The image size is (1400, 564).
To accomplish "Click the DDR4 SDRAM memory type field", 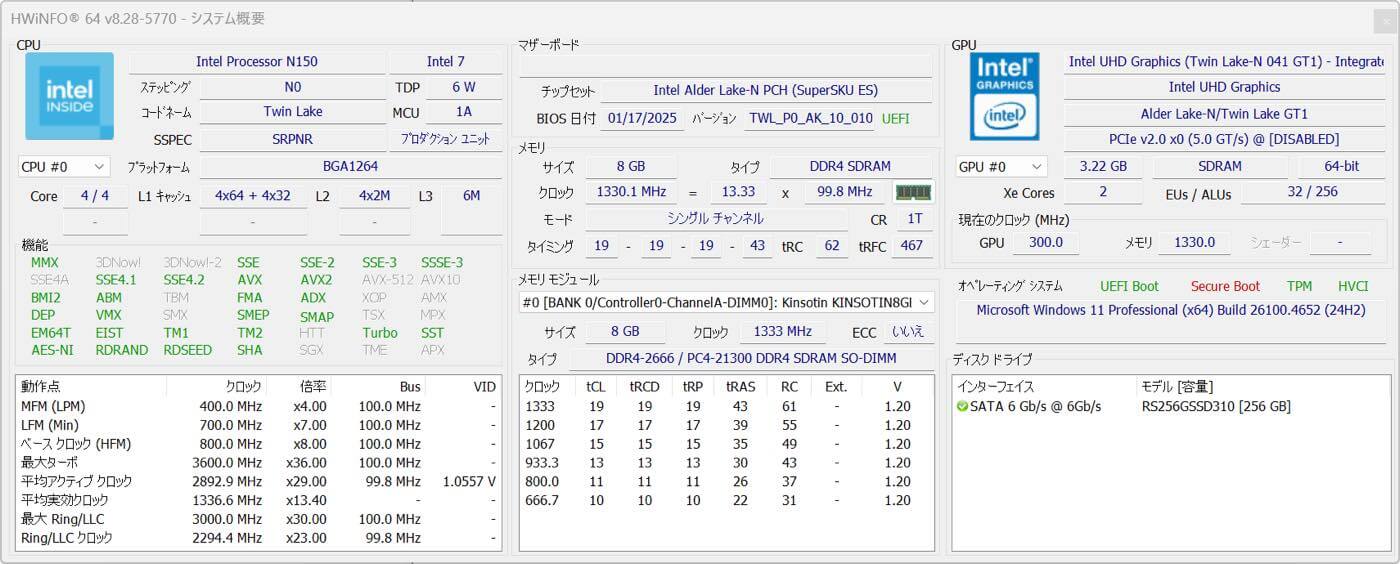I will (850, 167).
